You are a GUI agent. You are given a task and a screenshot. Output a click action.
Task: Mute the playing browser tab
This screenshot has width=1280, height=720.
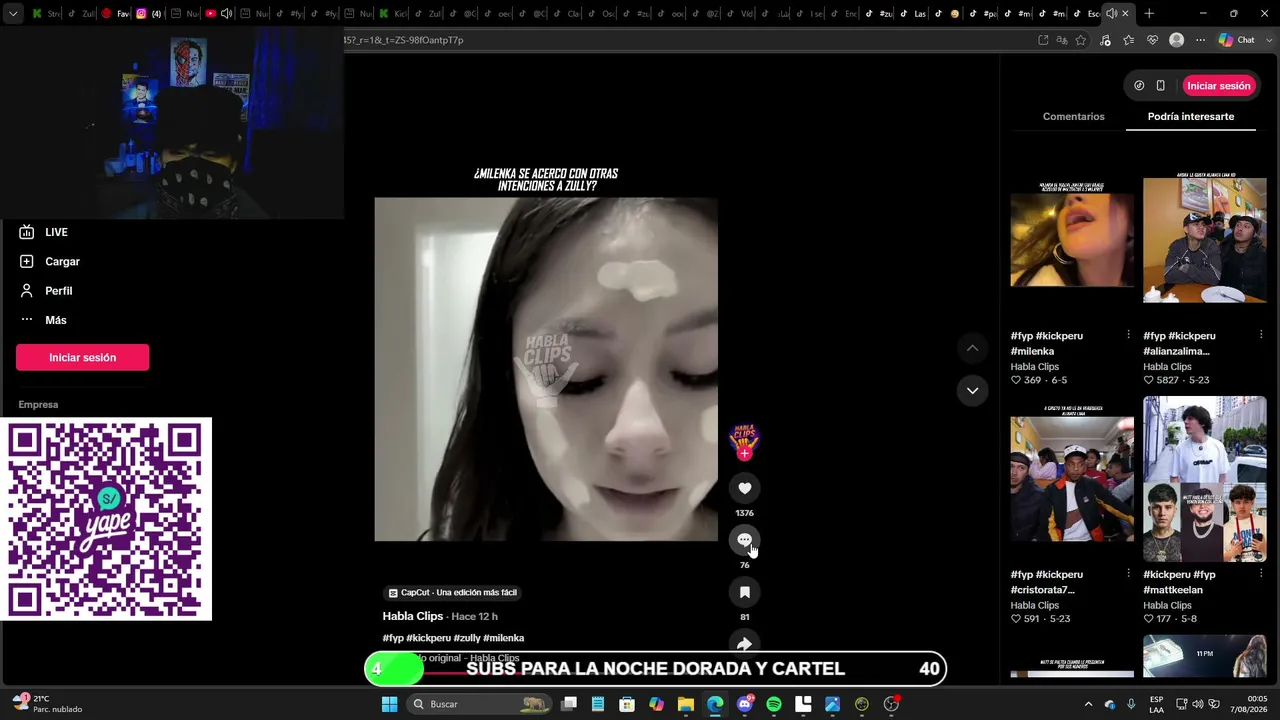click(1110, 14)
